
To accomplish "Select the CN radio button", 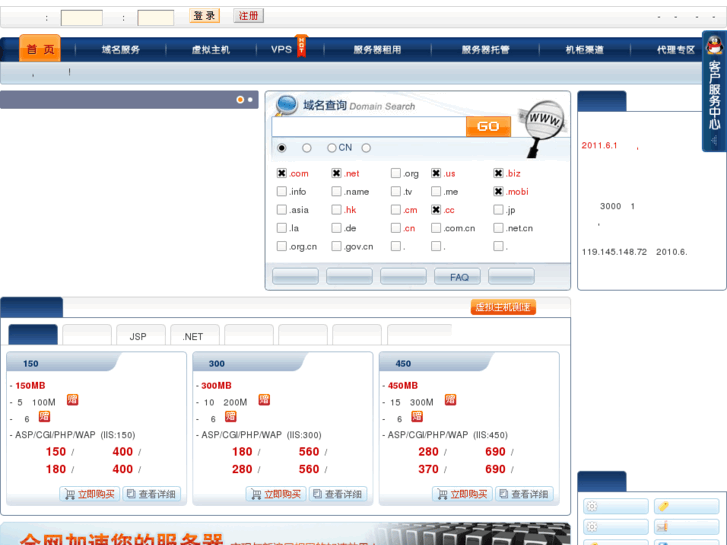I will click(332, 148).
